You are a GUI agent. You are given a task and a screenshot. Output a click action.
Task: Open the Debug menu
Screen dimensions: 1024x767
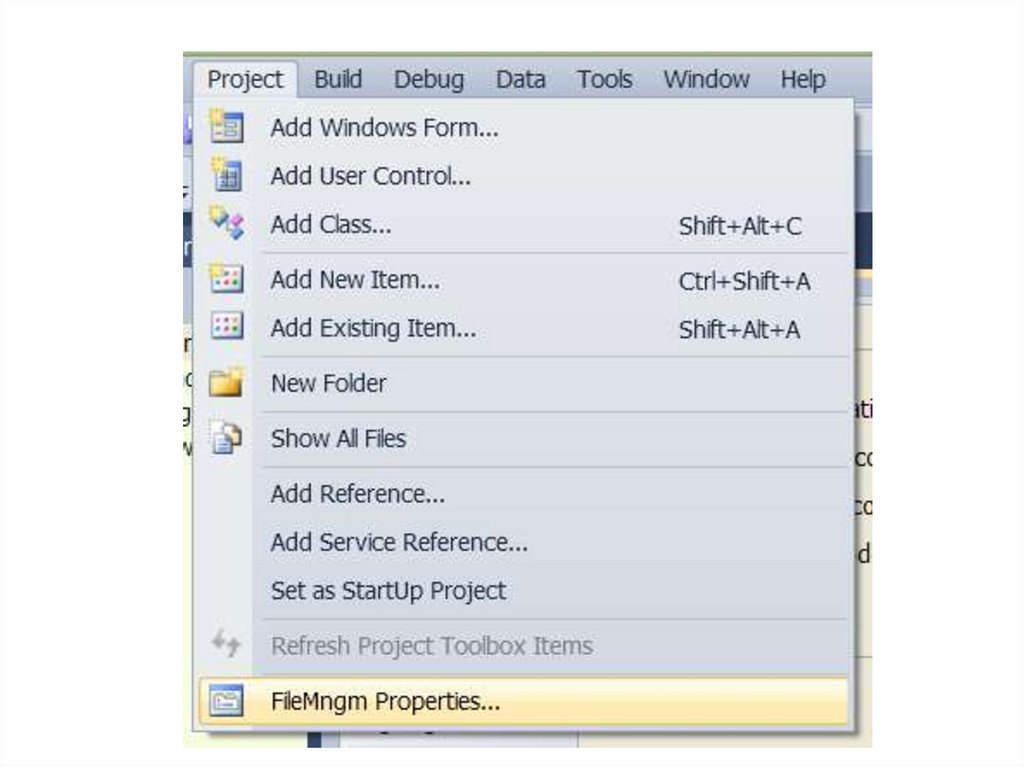point(428,79)
